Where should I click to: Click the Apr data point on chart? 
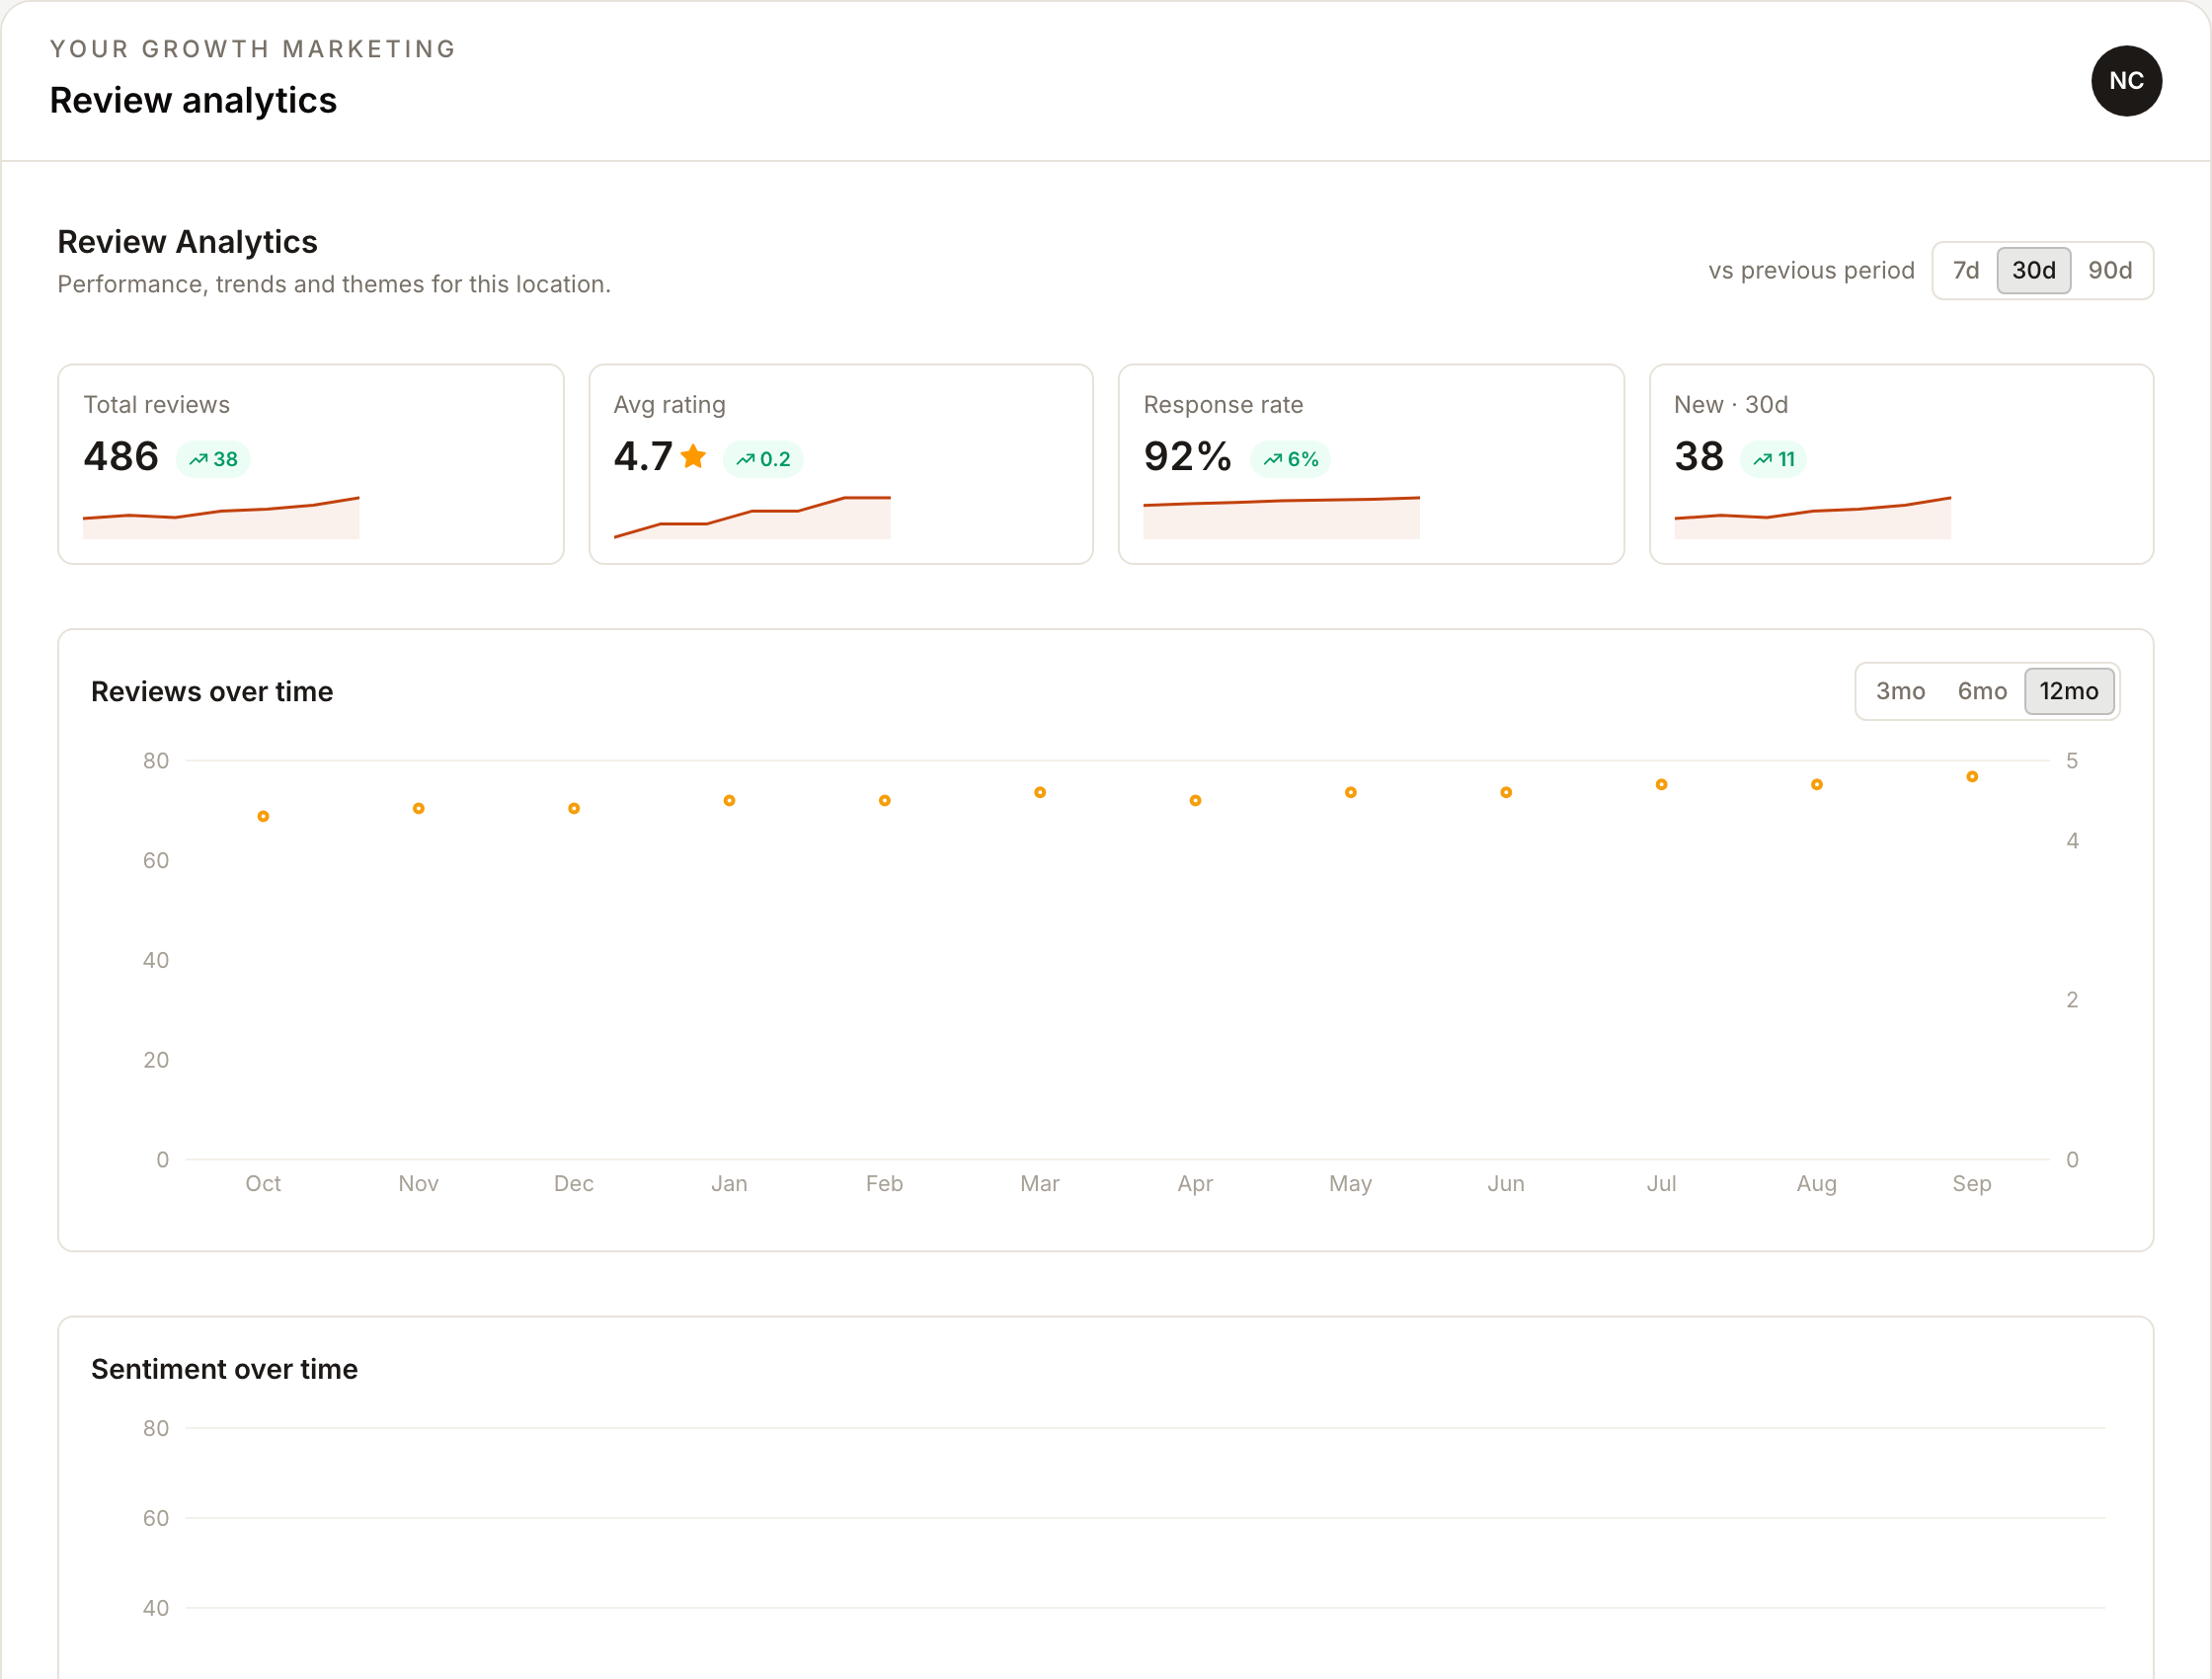click(x=1195, y=801)
